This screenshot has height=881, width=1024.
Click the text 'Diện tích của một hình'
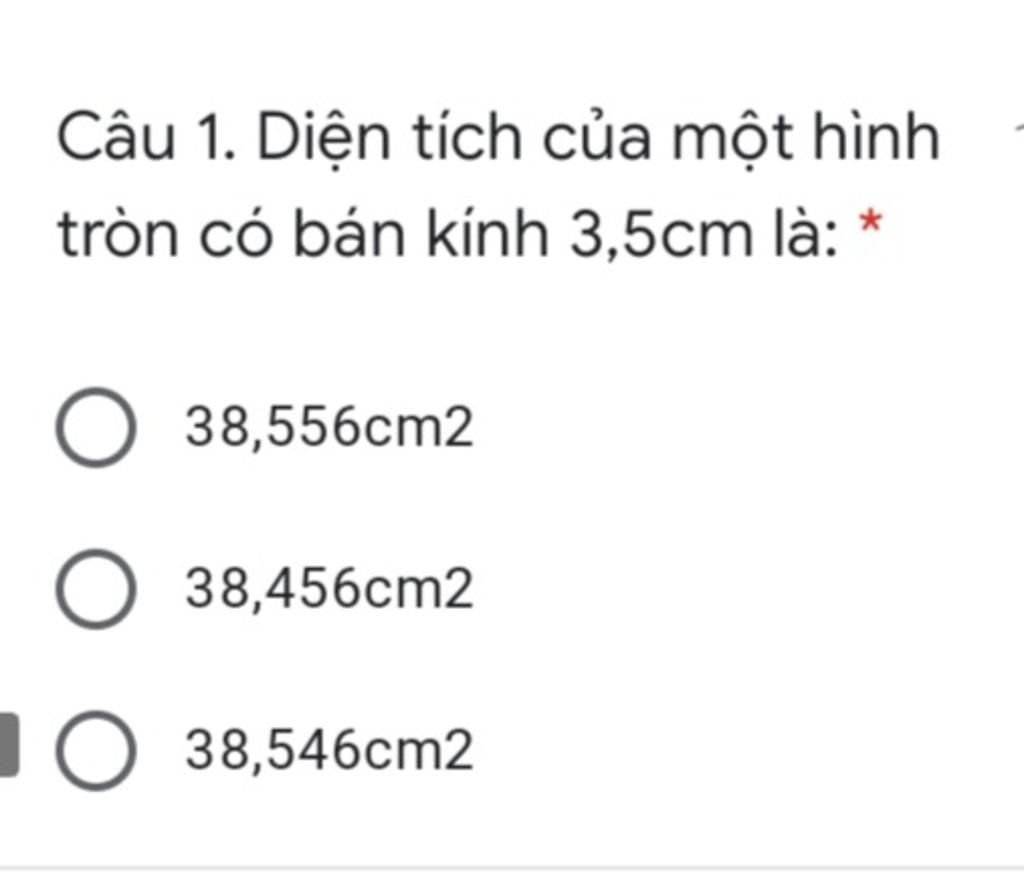coord(598,138)
